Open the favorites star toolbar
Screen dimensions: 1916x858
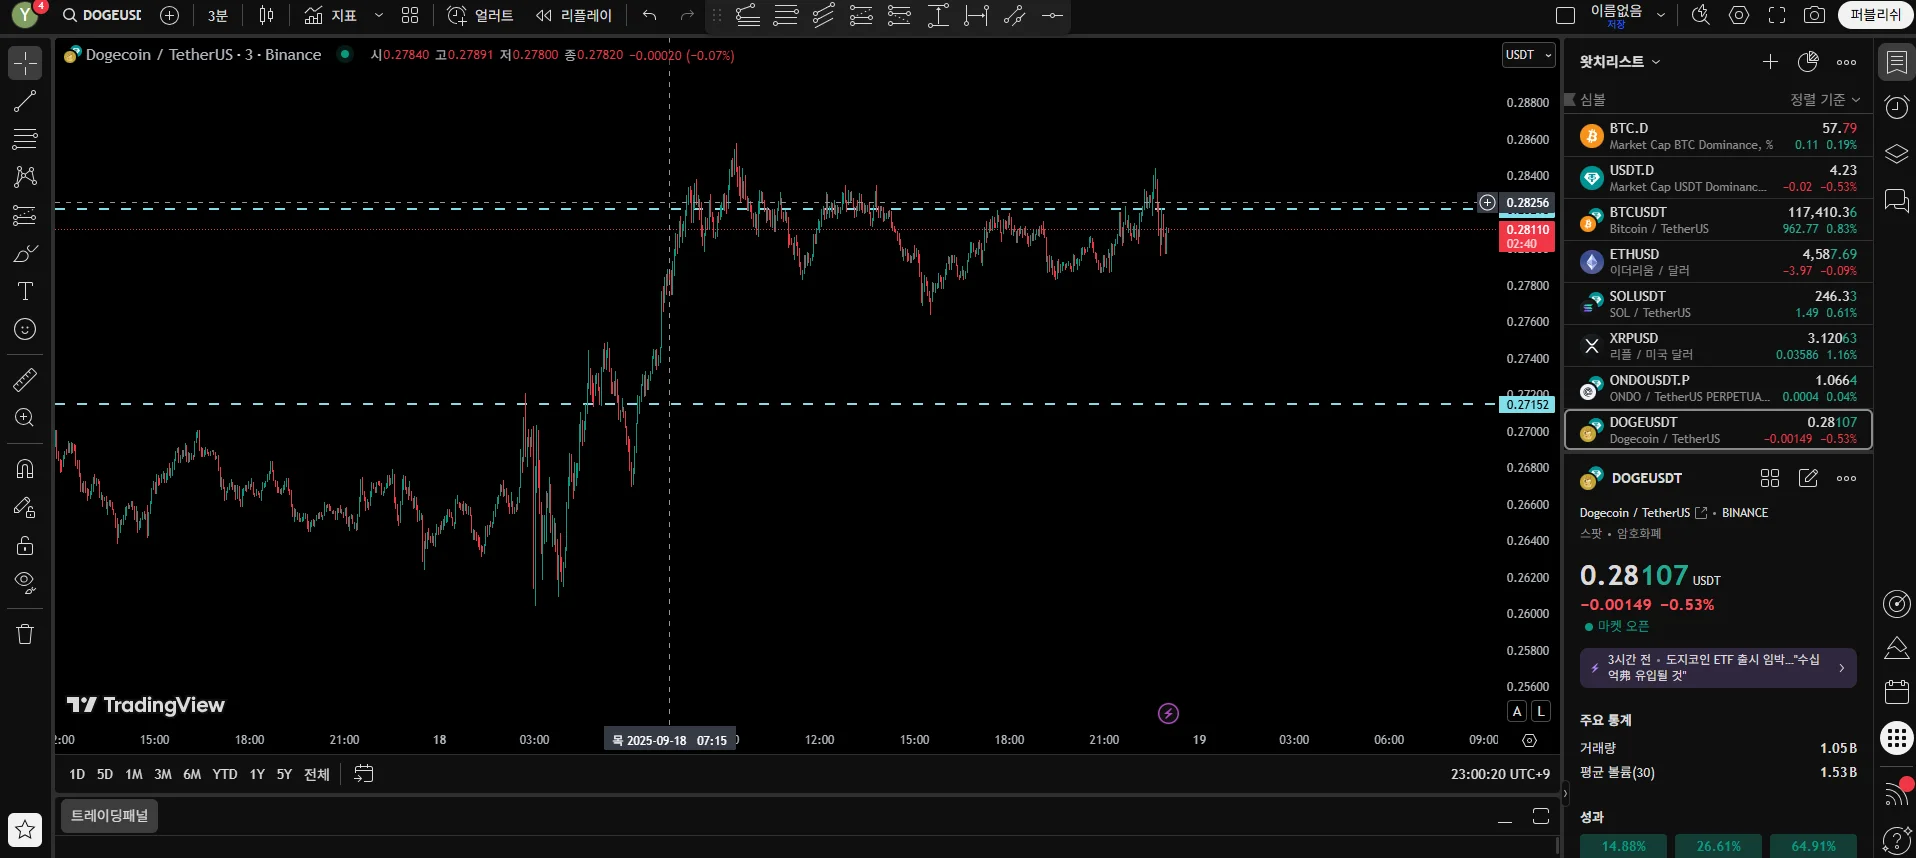[x=25, y=829]
